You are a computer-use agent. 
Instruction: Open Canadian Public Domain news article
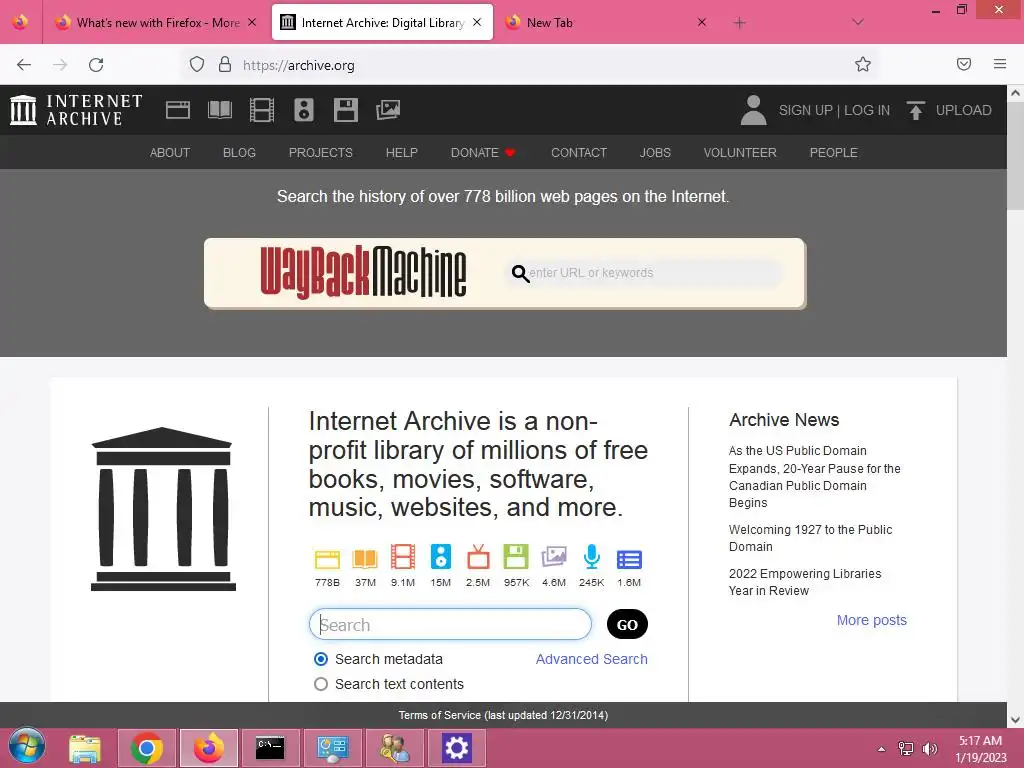pos(814,477)
